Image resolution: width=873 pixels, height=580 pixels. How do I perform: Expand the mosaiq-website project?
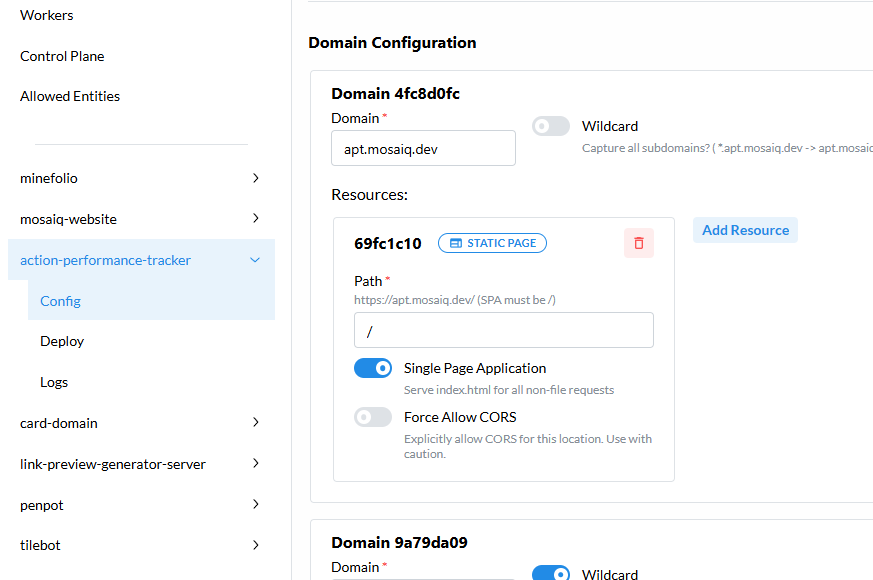click(256, 219)
